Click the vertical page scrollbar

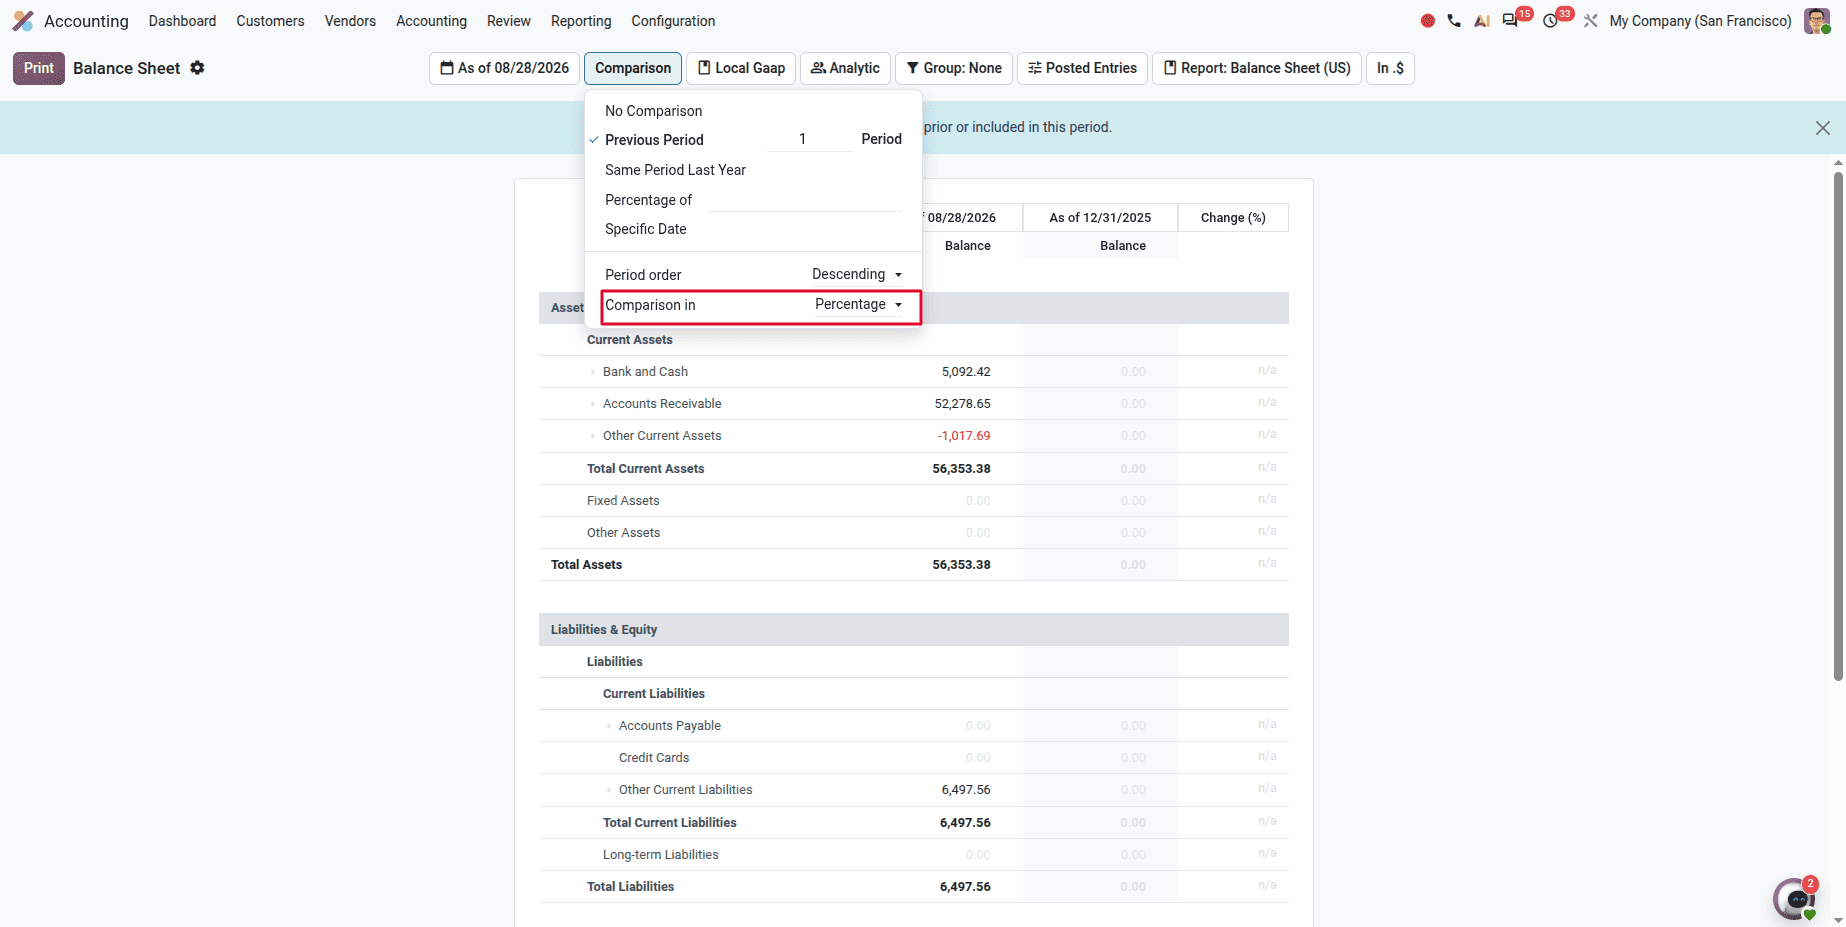(1838, 426)
